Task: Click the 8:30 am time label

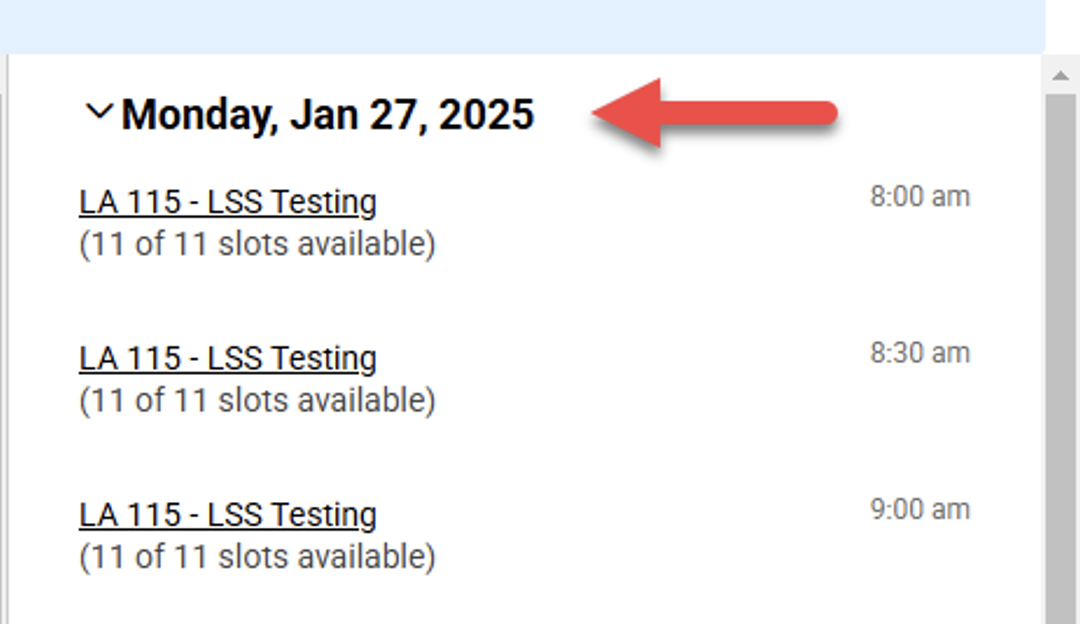Action: [918, 352]
